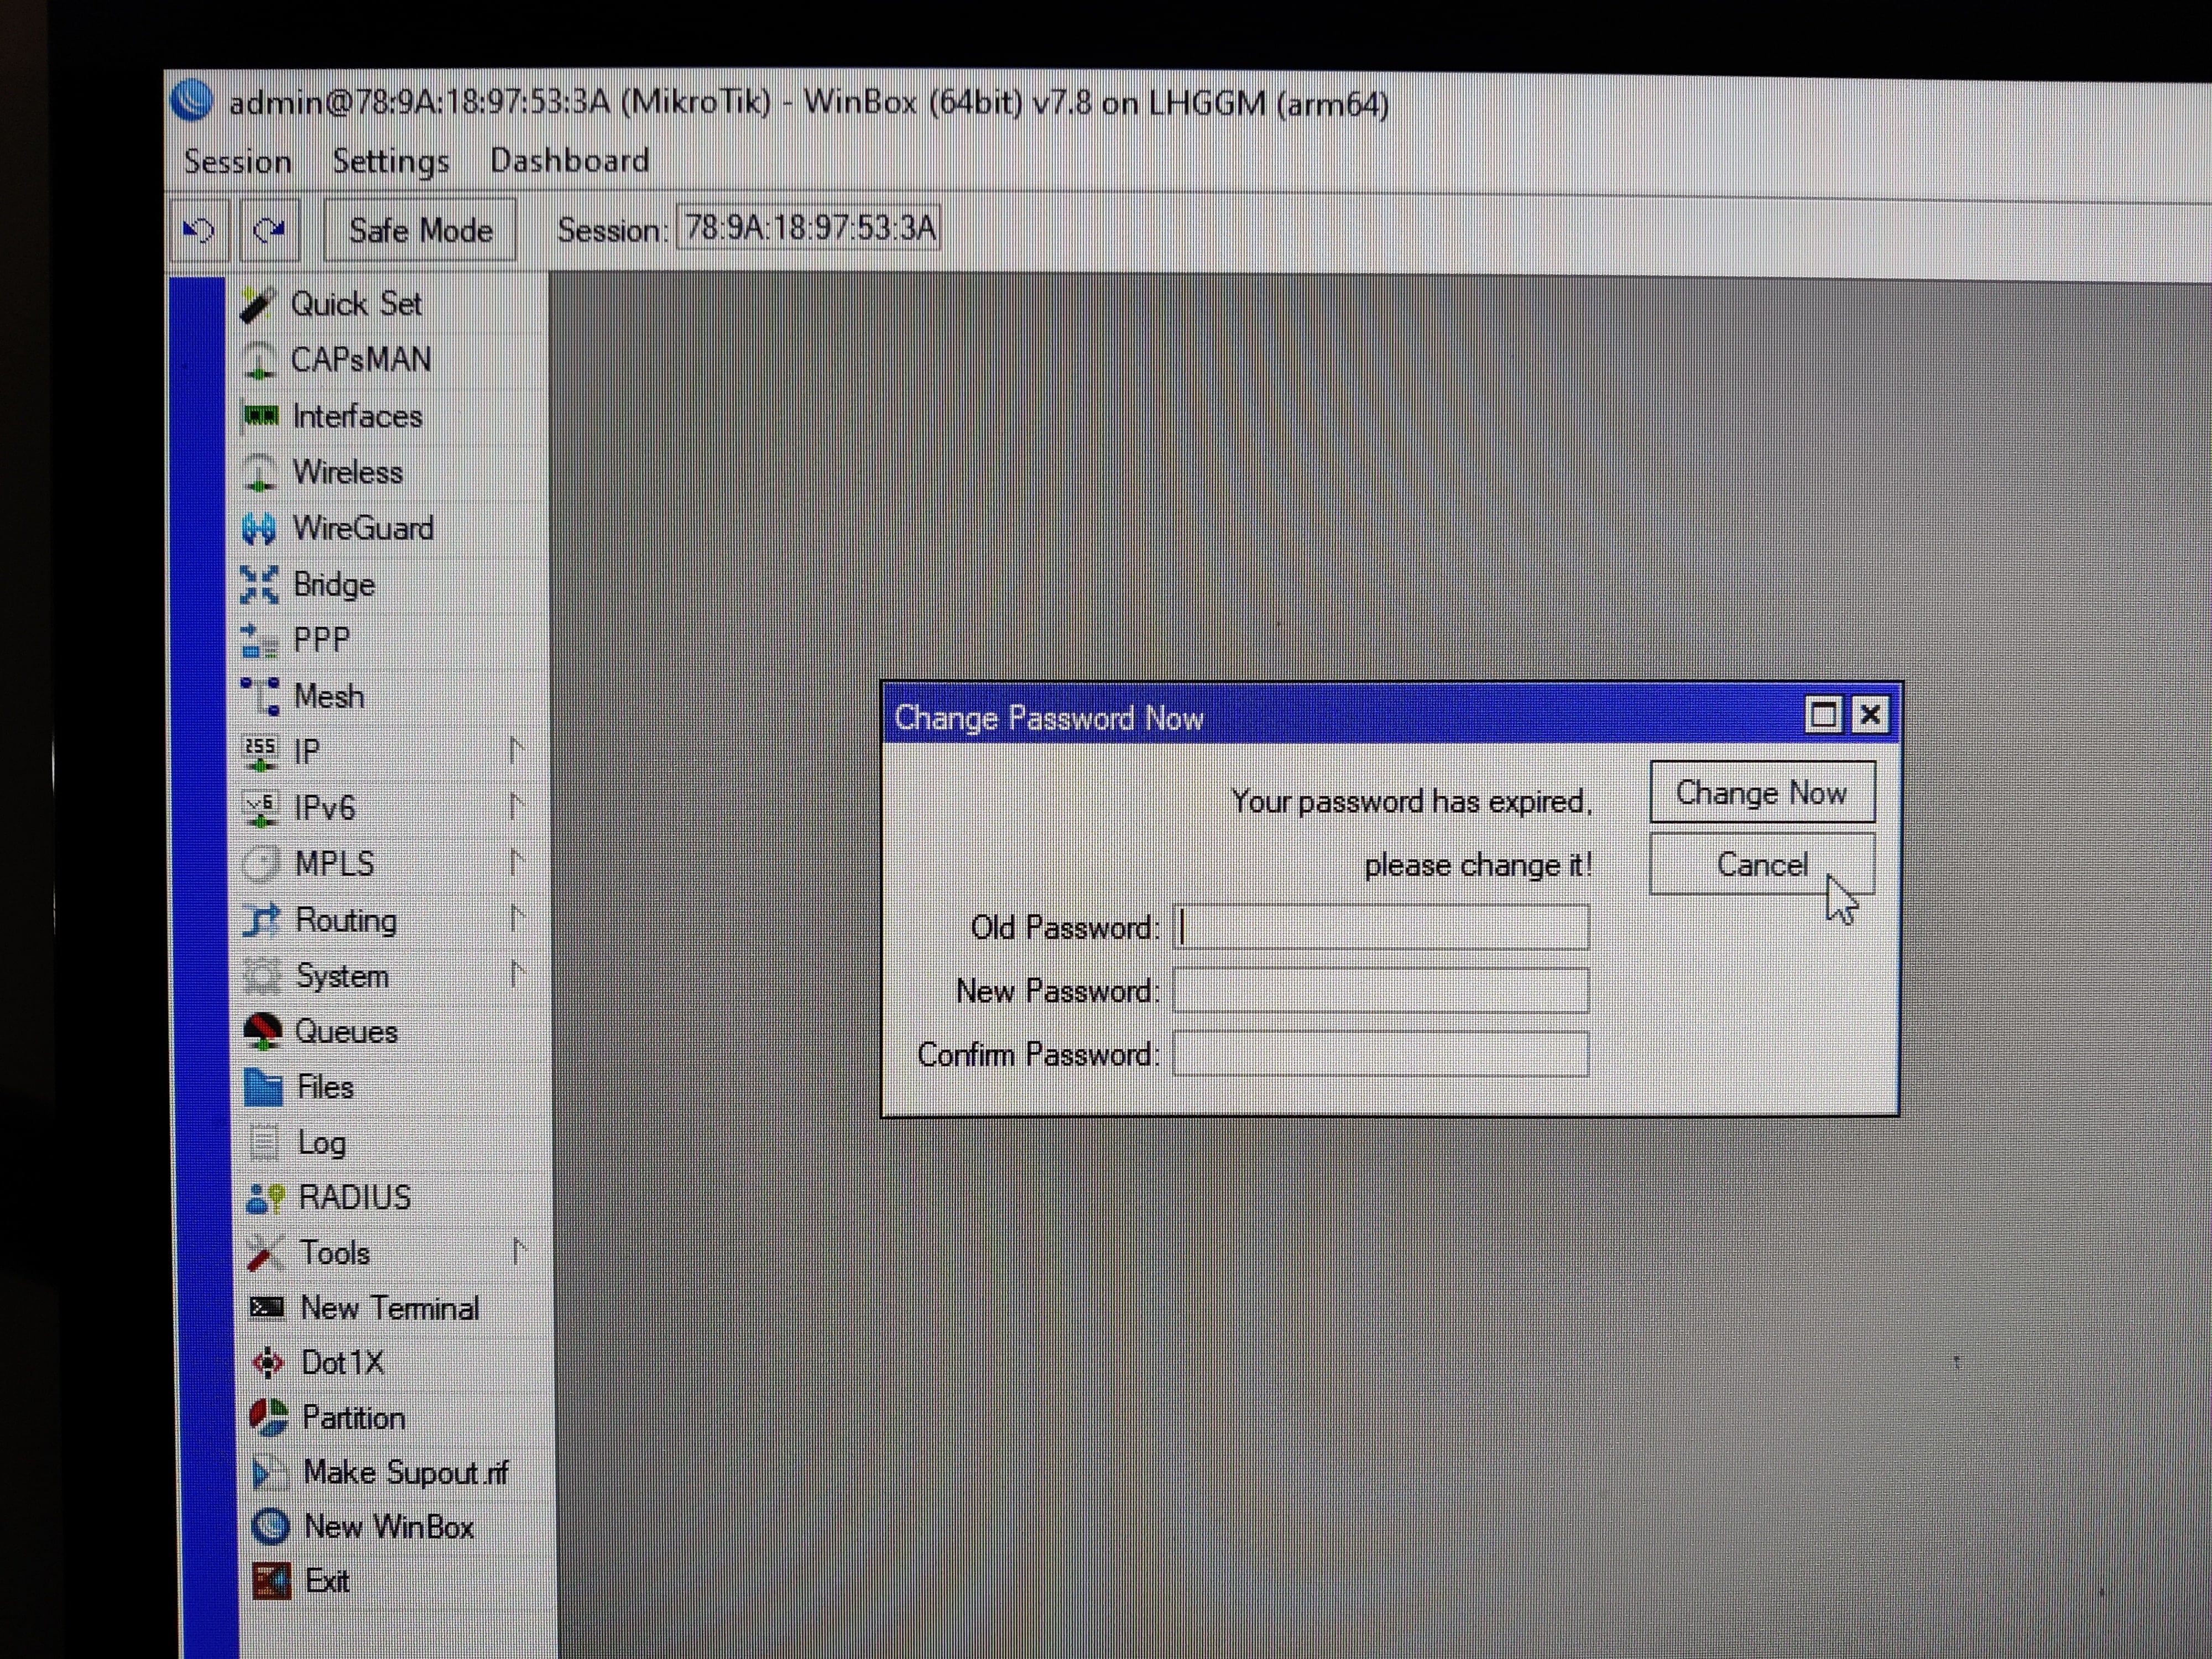Click the Interfaces label
2212x1659 pixels.
pos(357,416)
